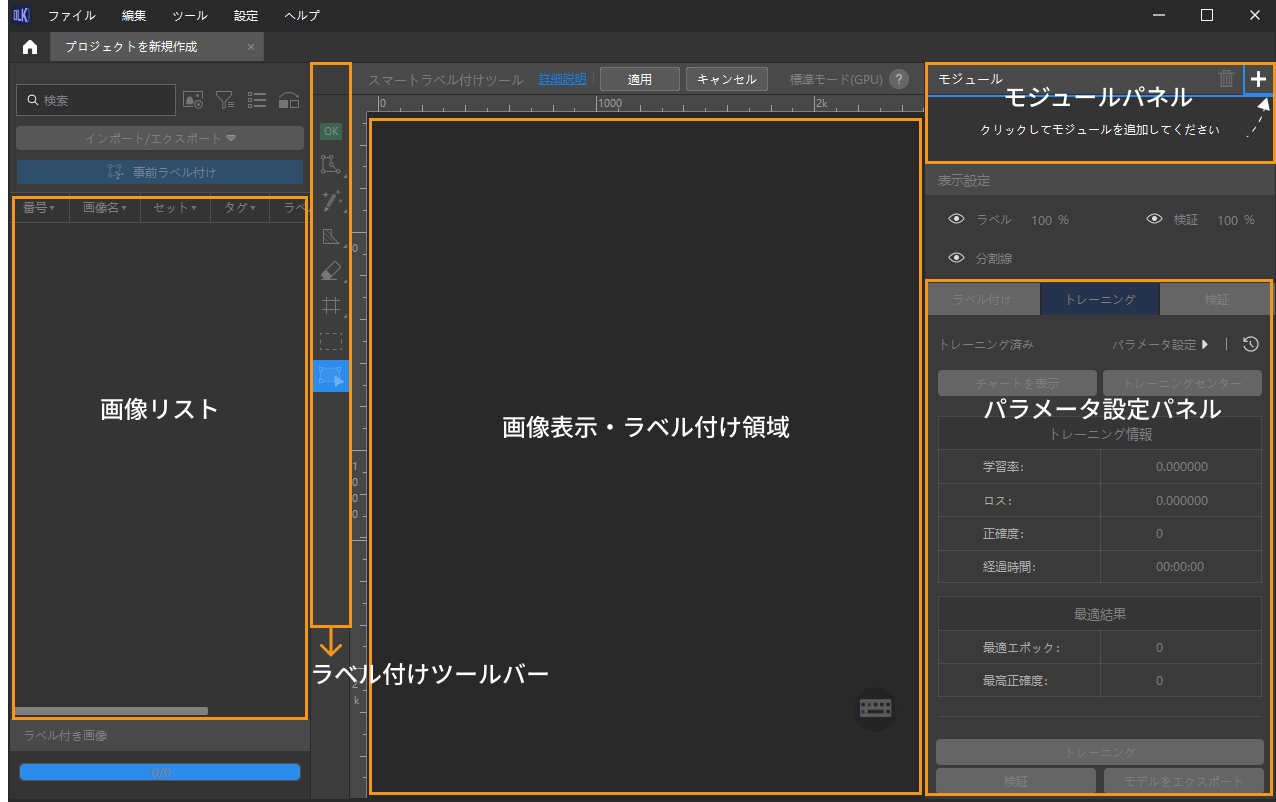Image resolution: width=1276 pixels, height=802 pixels.
Task: Toggle 分割線 visibility eye icon
Action: click(x=956, y=258)
